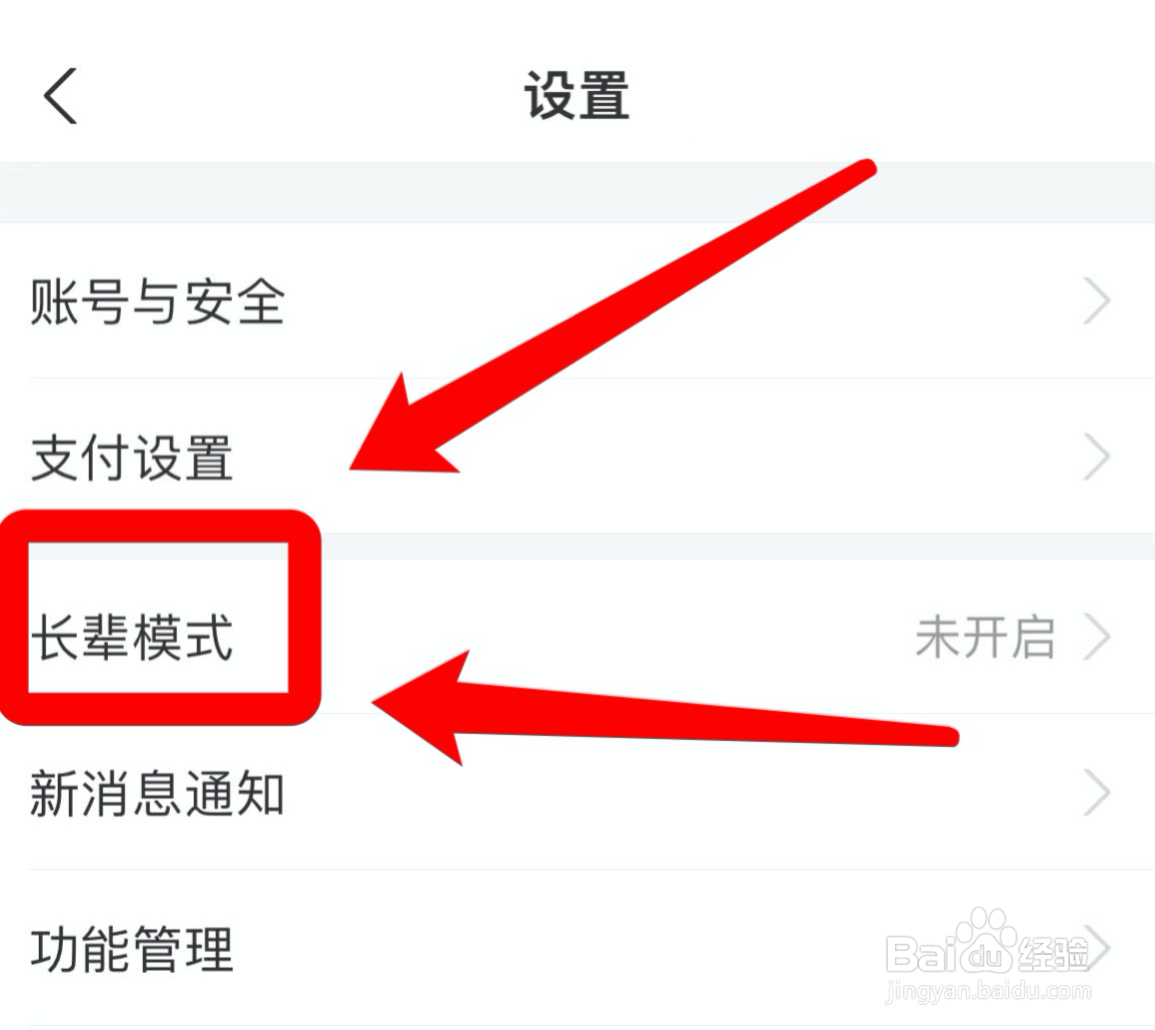
Task: Open 功能管理 entry
Action: [x=578, y=948]
